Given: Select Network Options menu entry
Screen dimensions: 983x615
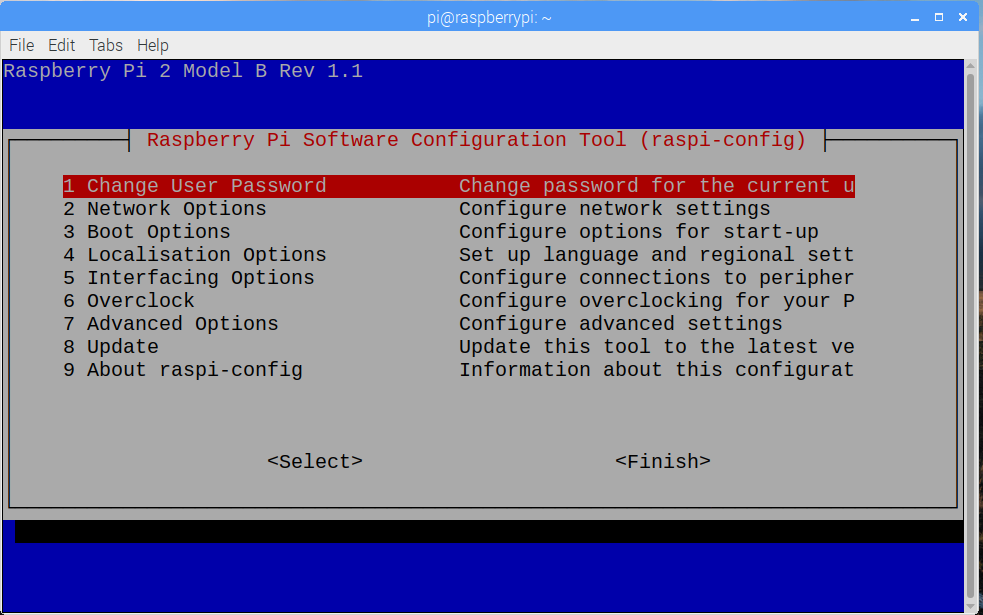Looking at the screenshot, I should (x=164, y=209).
